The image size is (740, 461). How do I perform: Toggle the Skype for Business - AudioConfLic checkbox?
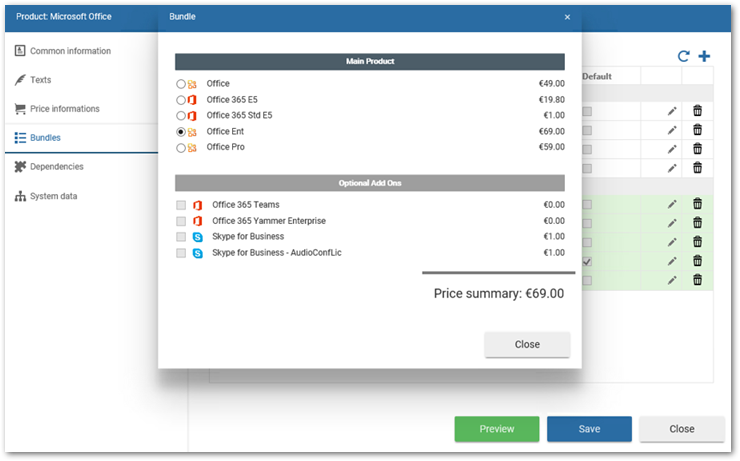181,253
